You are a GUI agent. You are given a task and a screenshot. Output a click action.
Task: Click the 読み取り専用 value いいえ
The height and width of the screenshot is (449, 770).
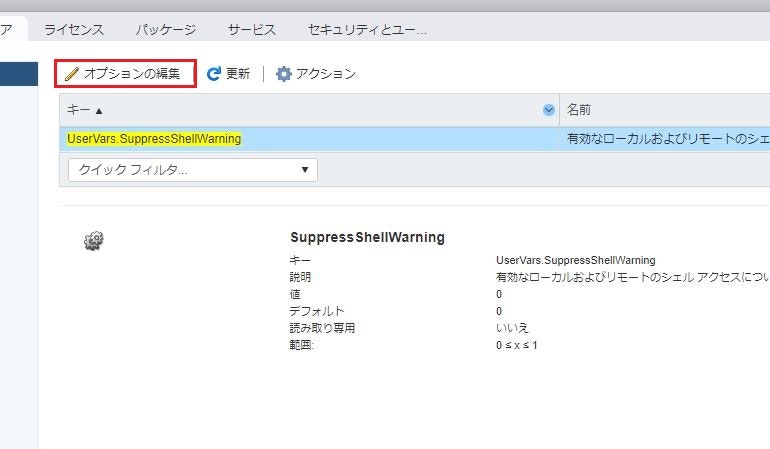[512, 328]
